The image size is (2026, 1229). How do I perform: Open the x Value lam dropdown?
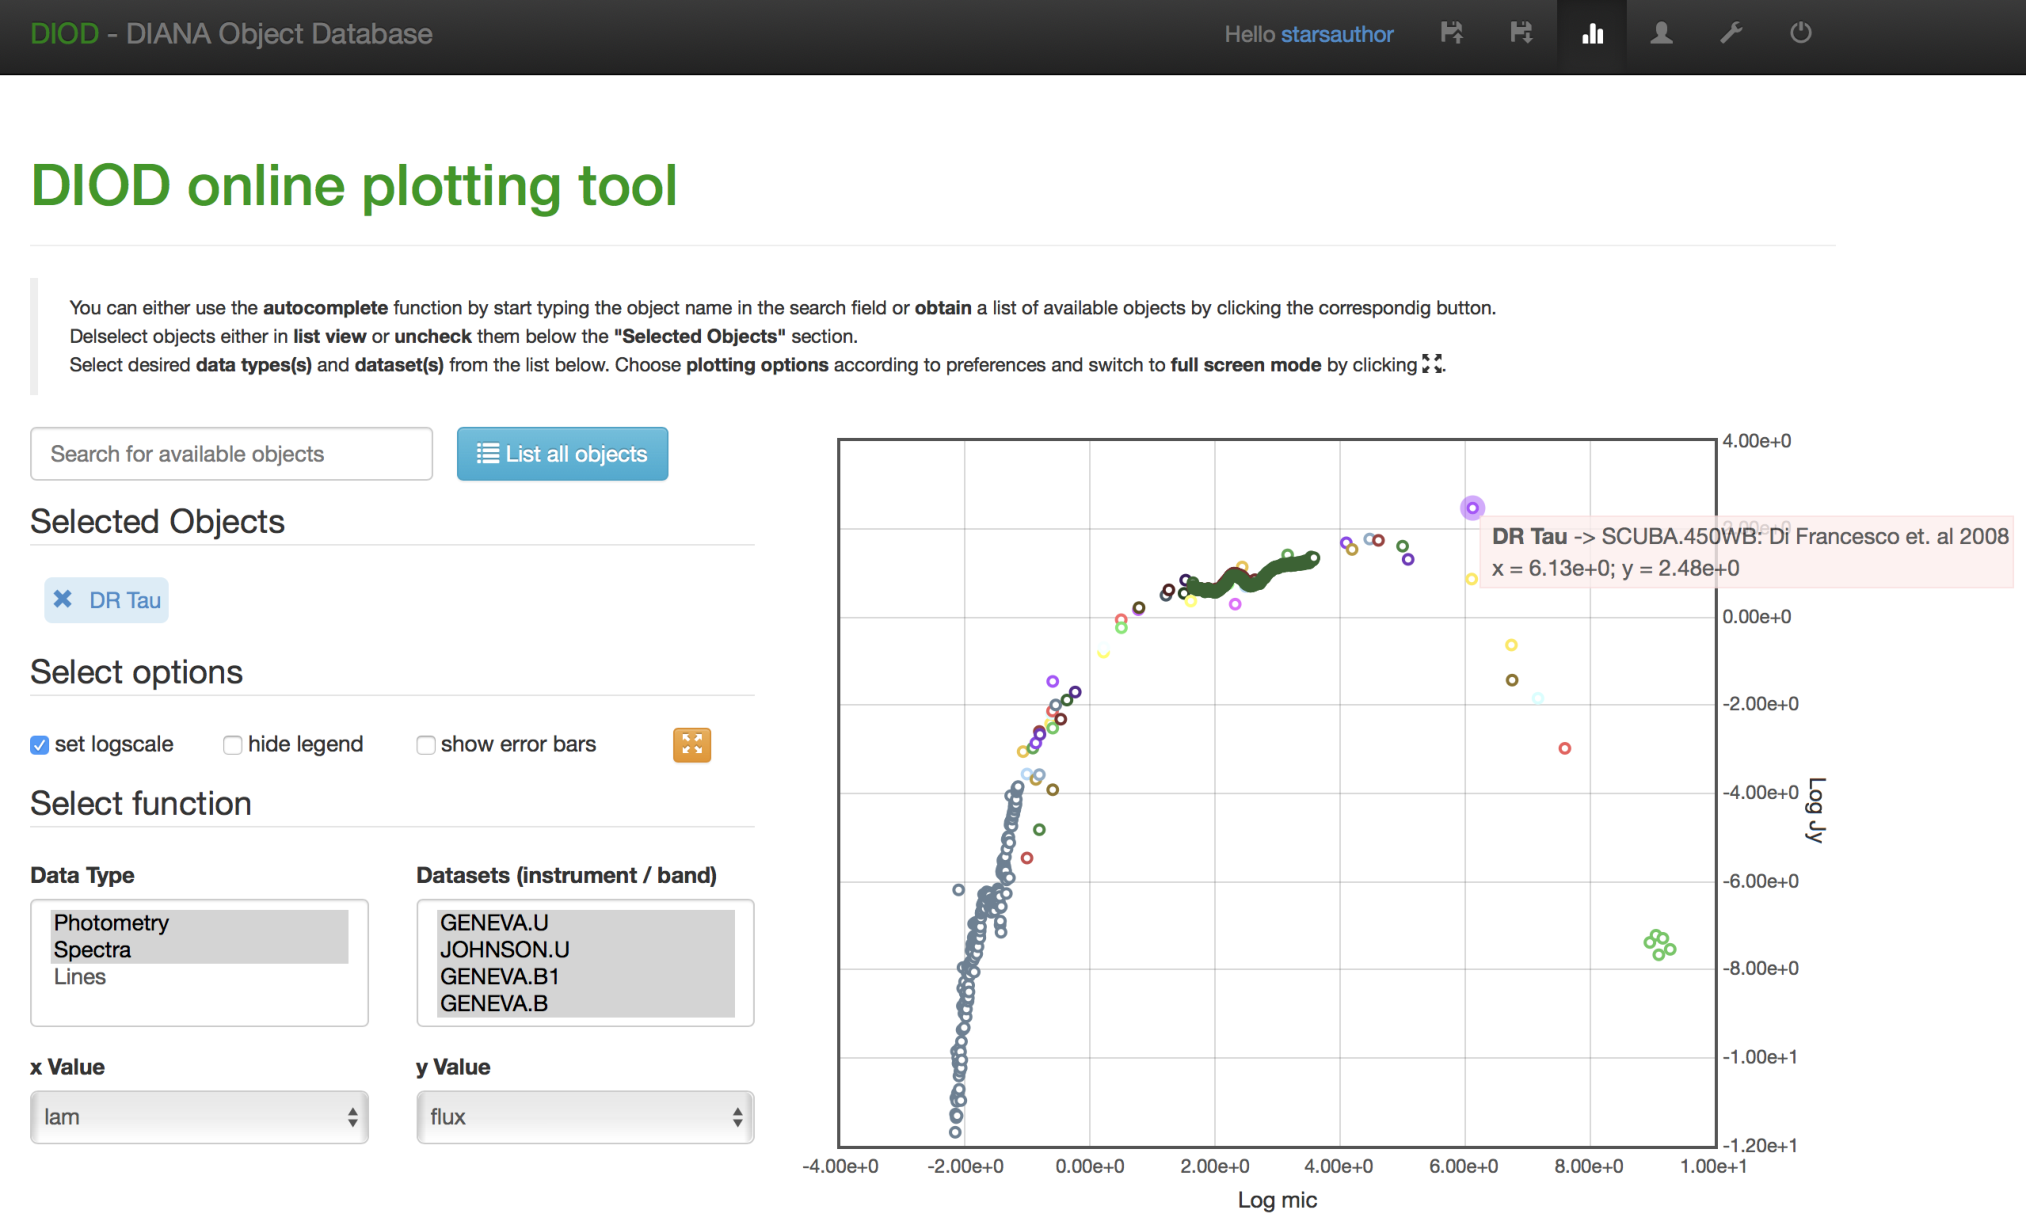pyautogui.click(x=199, y=1117)
